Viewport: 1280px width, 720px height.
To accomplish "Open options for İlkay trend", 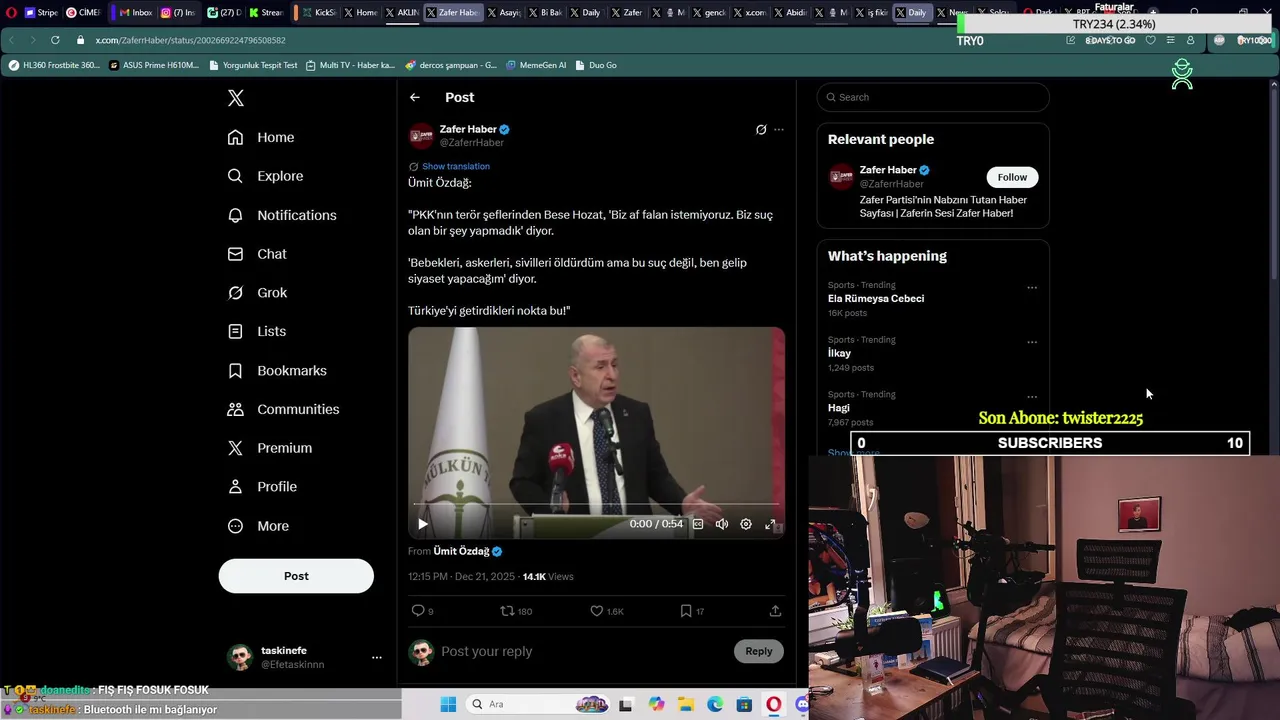I will pyautogui.click(x=1032, y=342).
